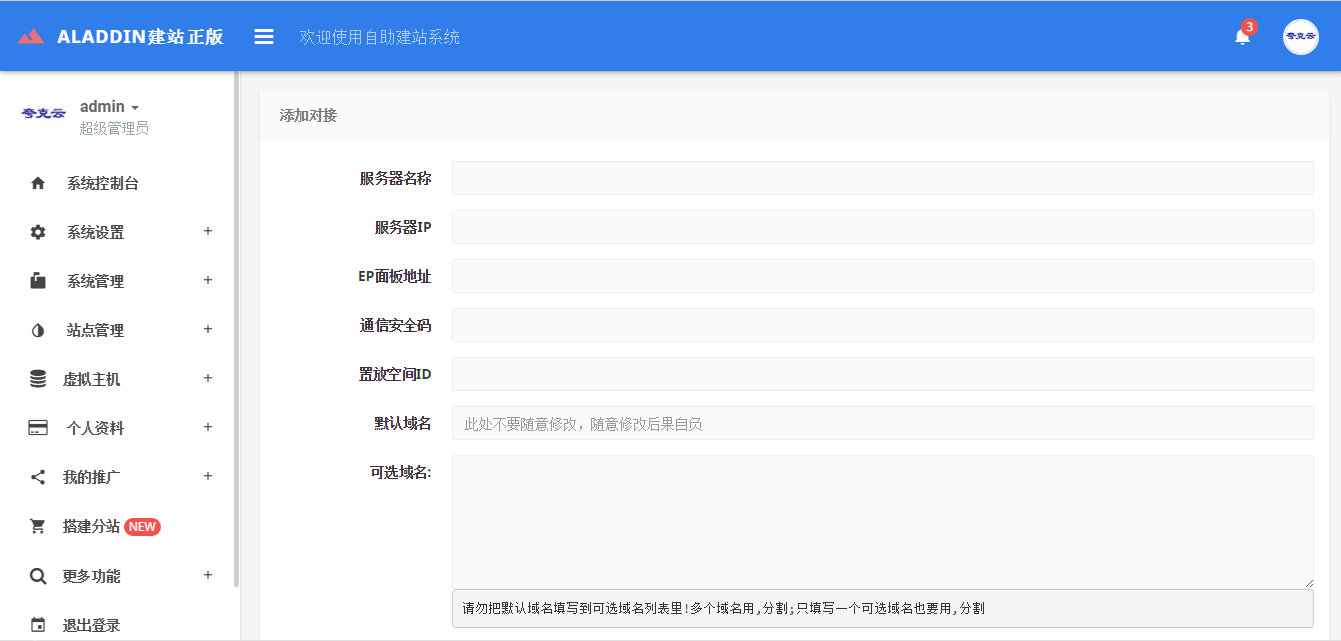1341x641 pixels.
Task: Expand the 个人资料 submenu plus
Action: (x=208, y=427)
